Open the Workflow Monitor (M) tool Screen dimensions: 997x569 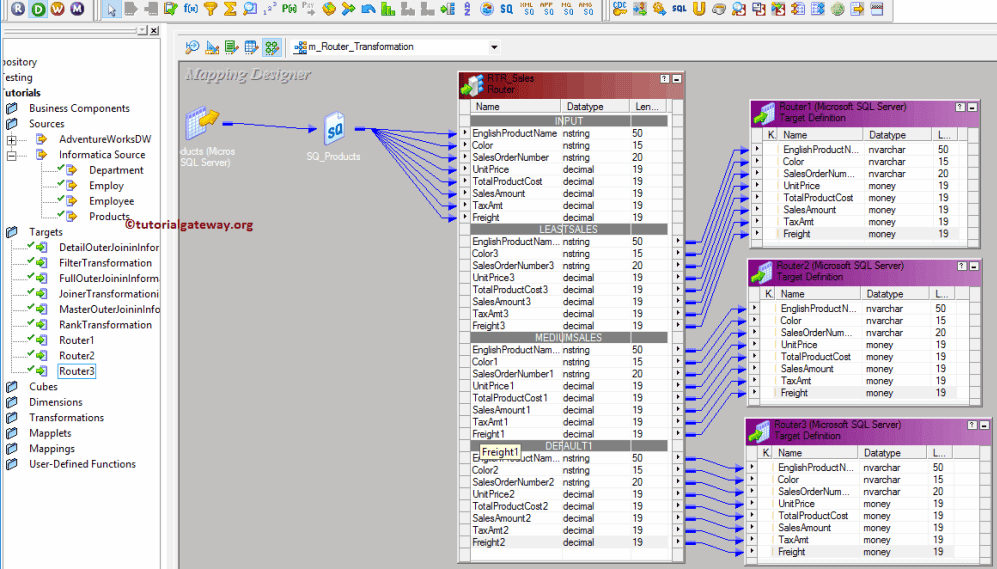[77, 9]
